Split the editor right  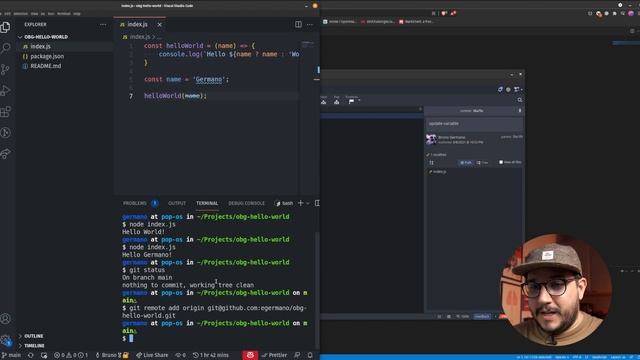[298, 24]
